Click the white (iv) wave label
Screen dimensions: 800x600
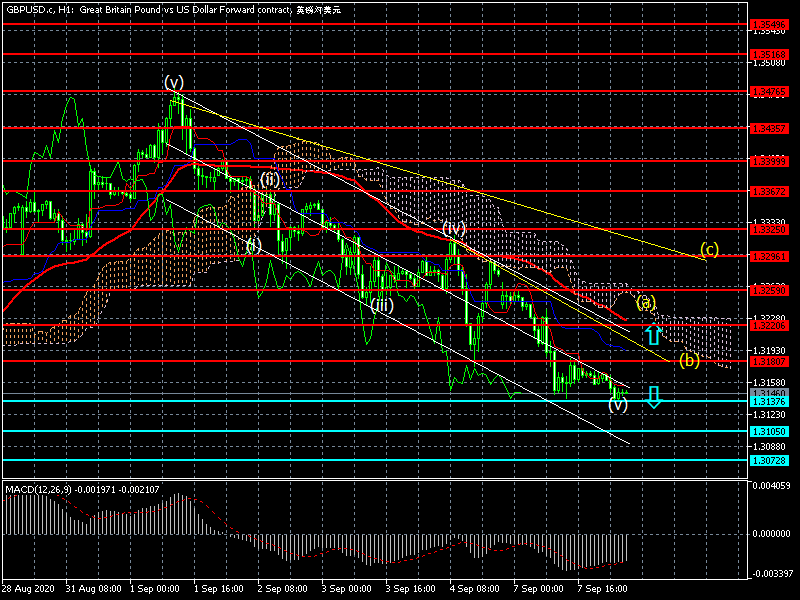[455, 229]
